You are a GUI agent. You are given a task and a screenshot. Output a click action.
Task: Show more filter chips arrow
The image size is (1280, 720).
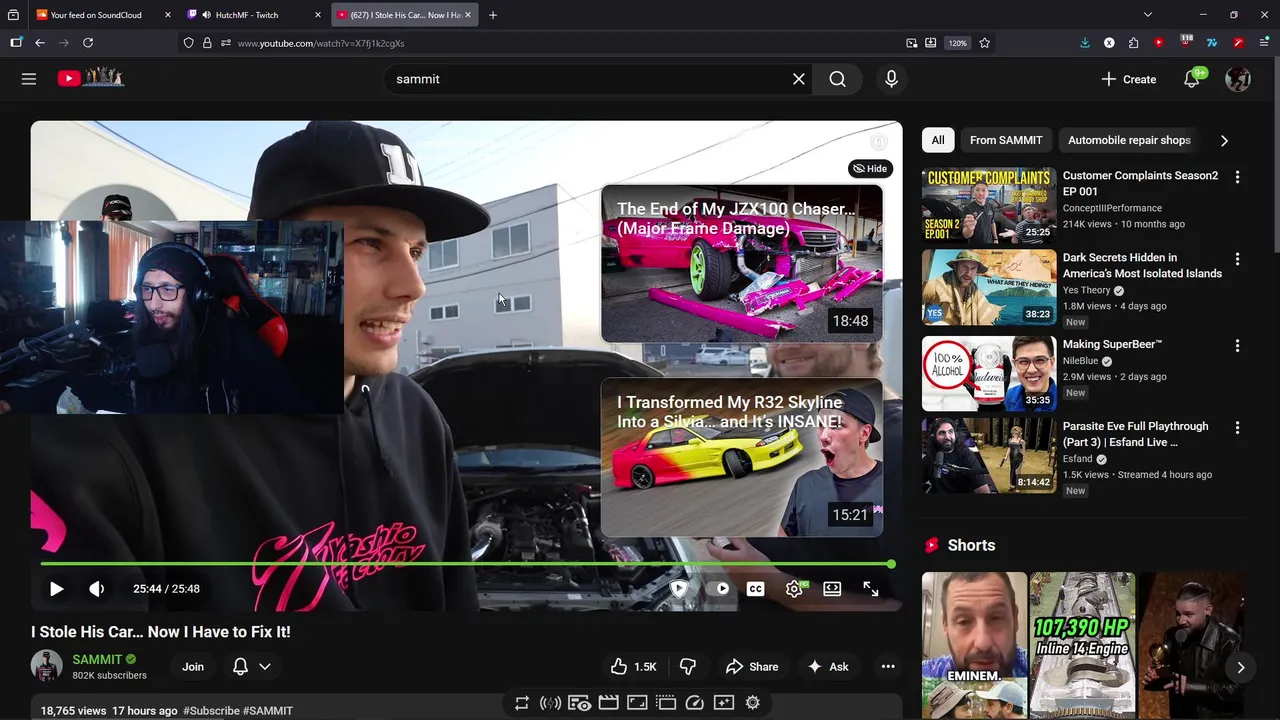tap(1224, 140)
